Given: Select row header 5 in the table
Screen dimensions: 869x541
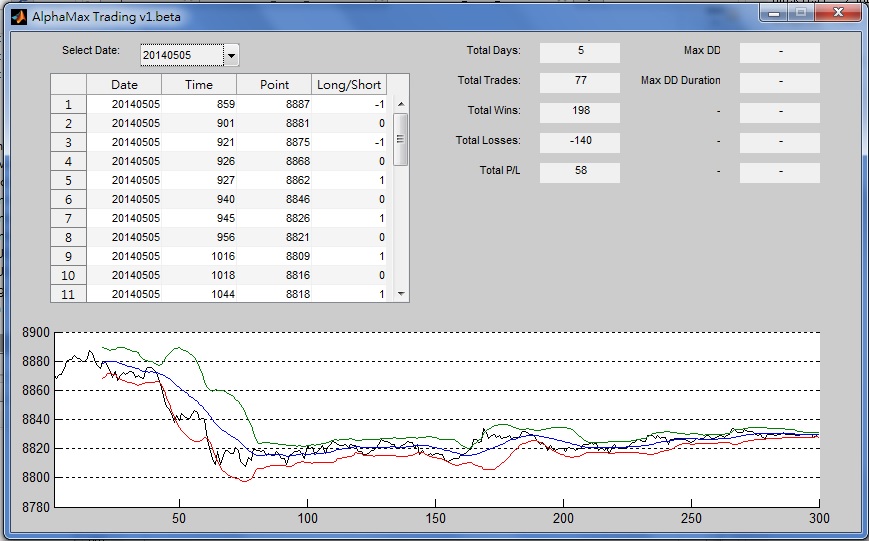Looking at the screenshot, I should click(x=68, y=180).
